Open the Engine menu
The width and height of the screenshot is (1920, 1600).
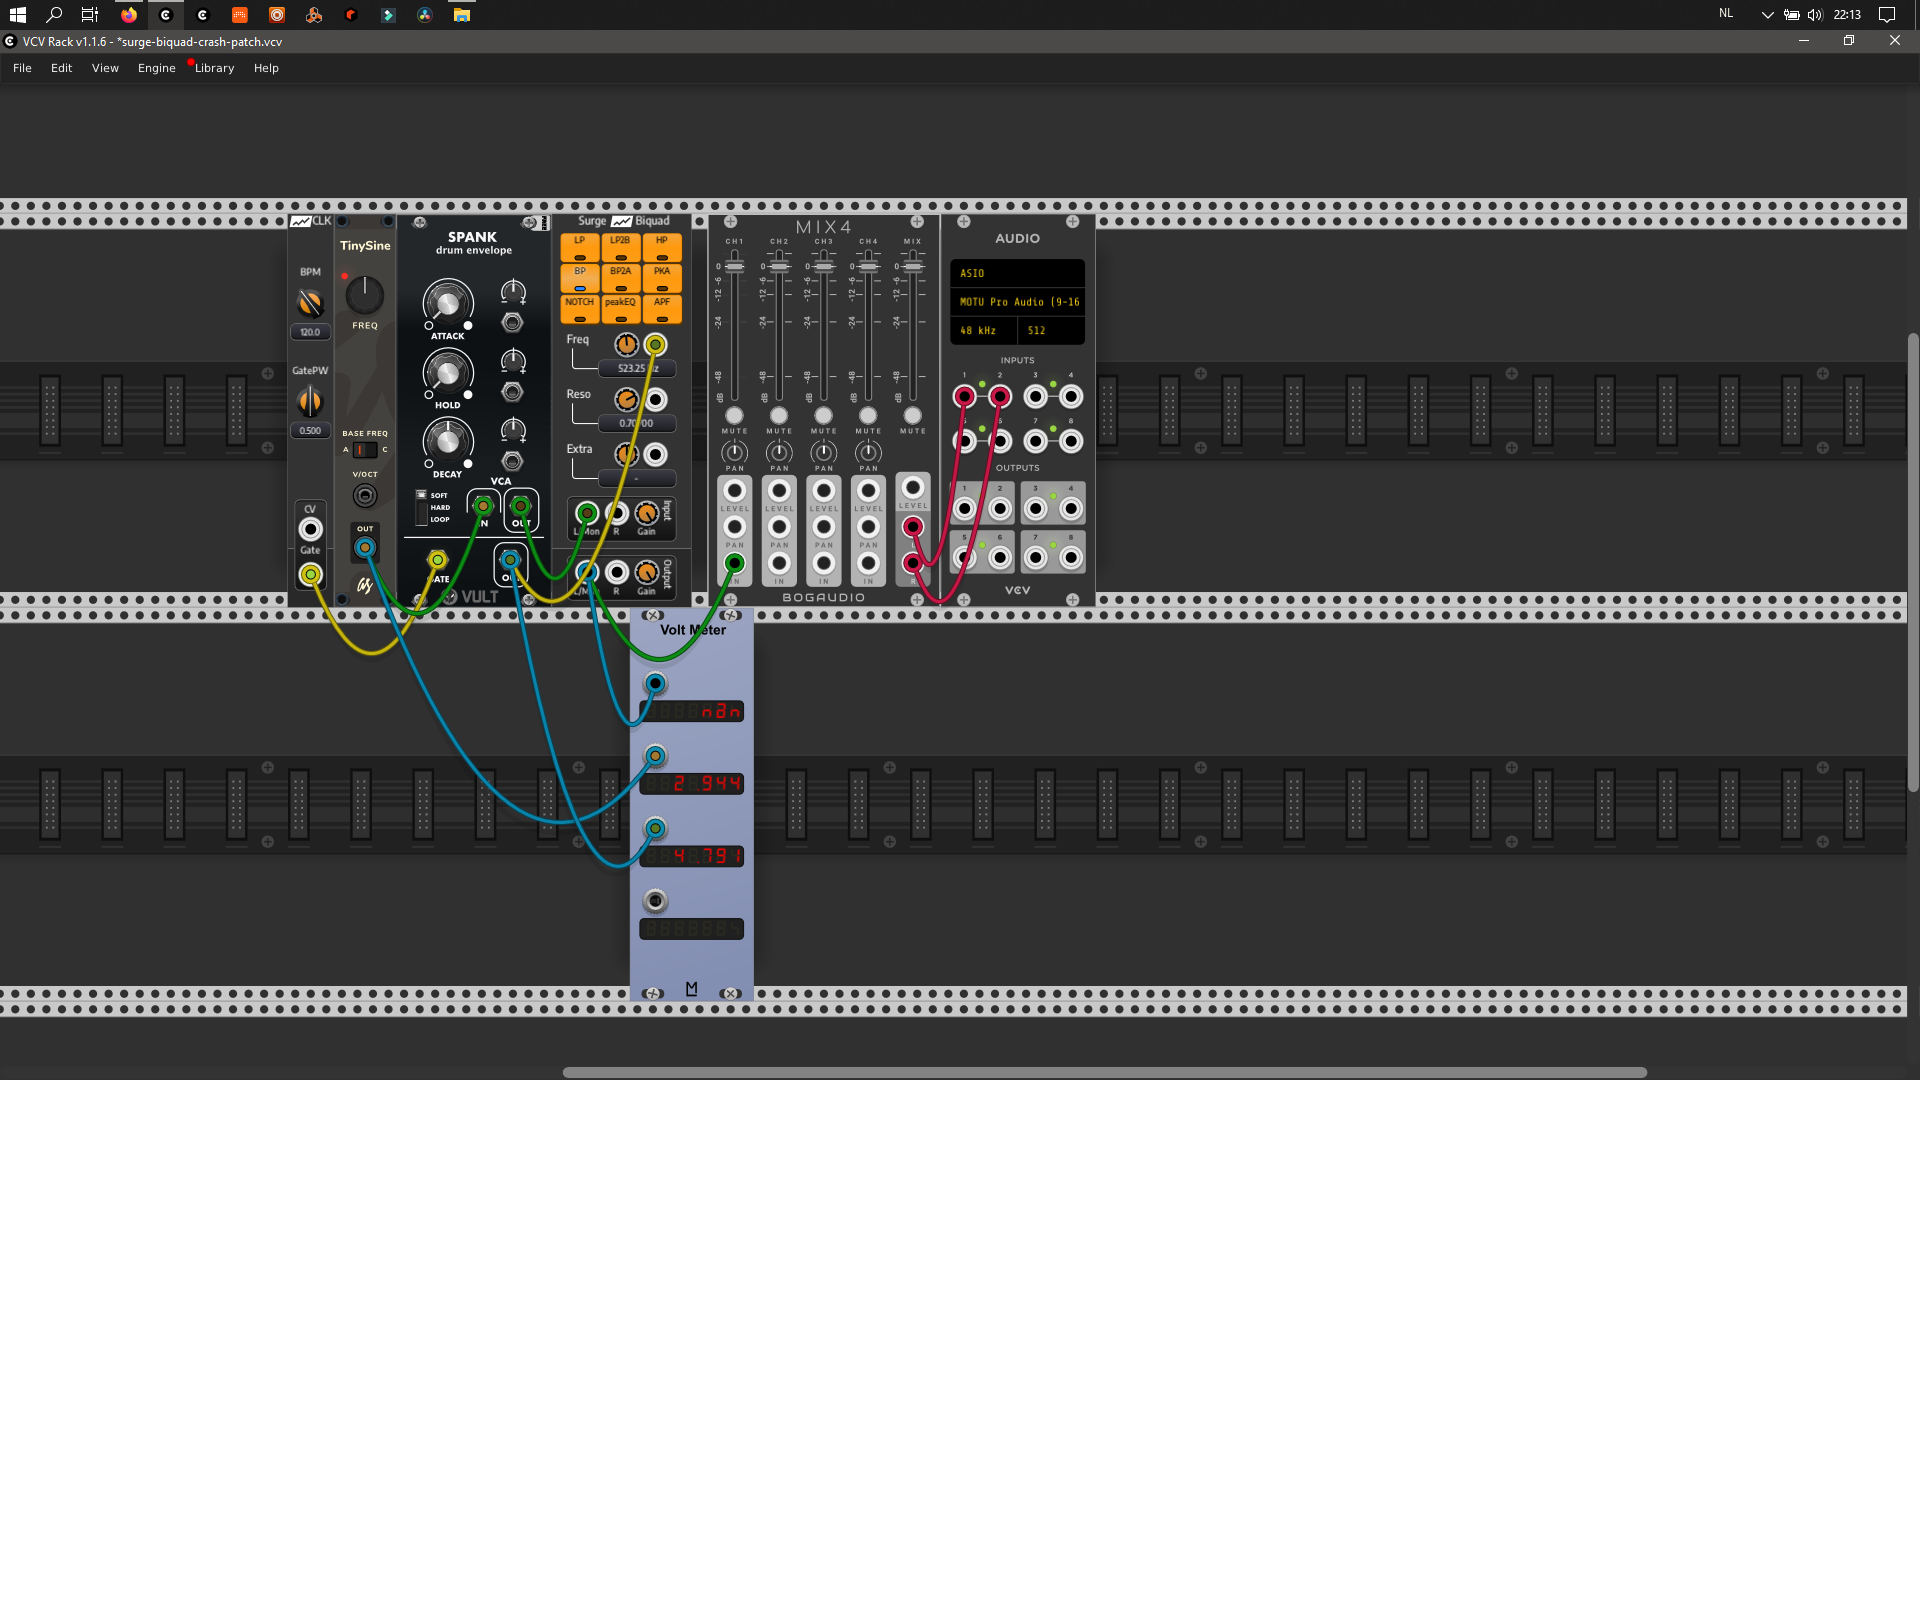tap(156, 68)
